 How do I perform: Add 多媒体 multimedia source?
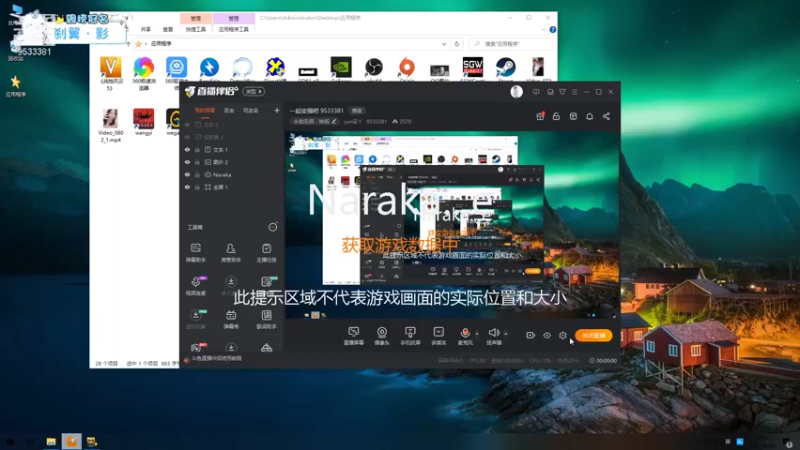click(438, 336)
